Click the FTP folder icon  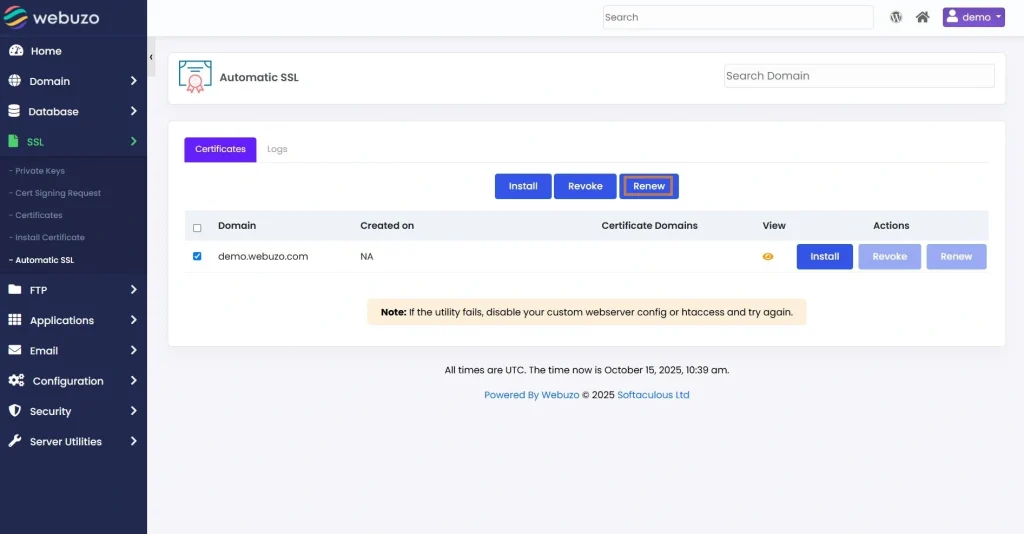pyautogui.click(x=14, y=289)
